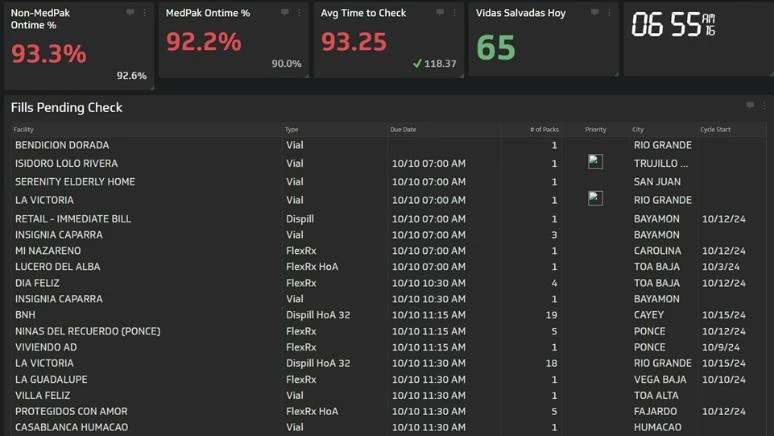Sort table by Facility column header
Screen dimensions: 774x436
pos(23,130)
